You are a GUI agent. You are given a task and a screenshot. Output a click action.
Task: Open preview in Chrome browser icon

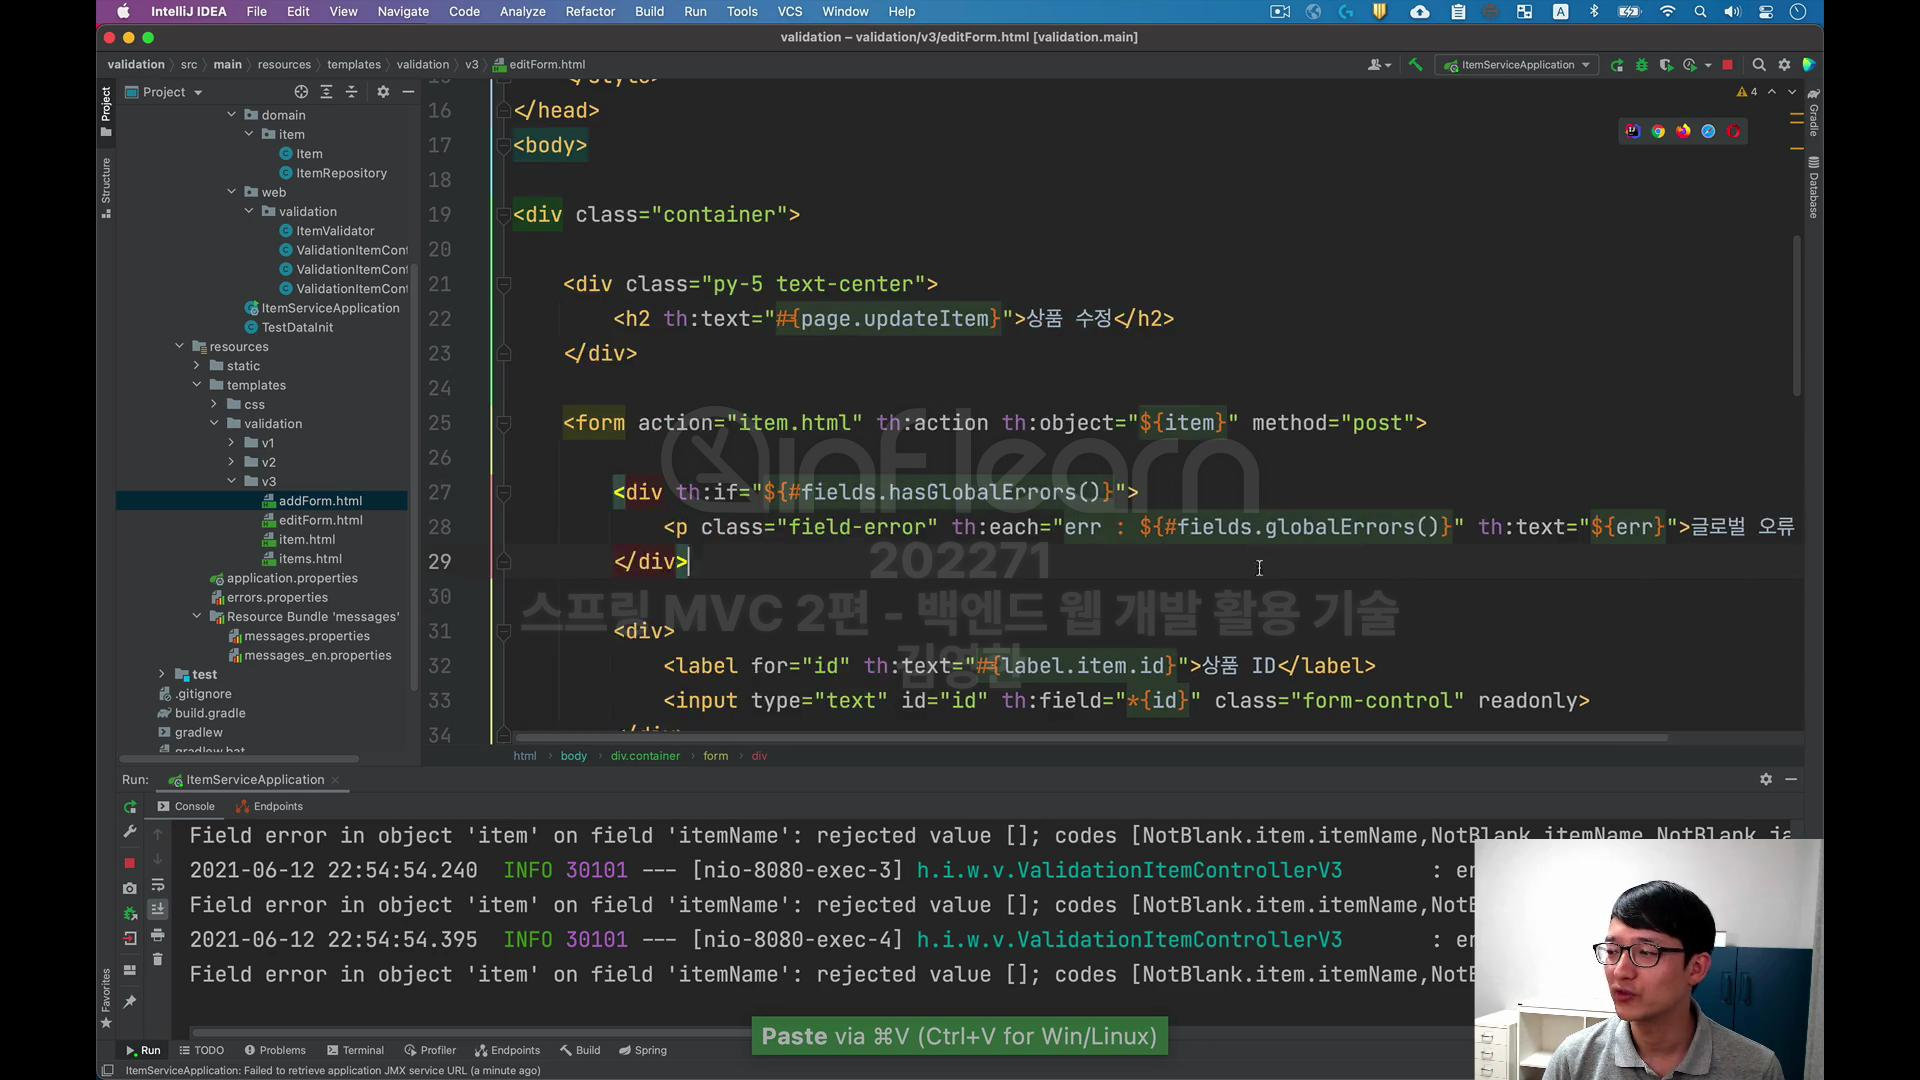pyautogui.click(x=1658, y=131)
